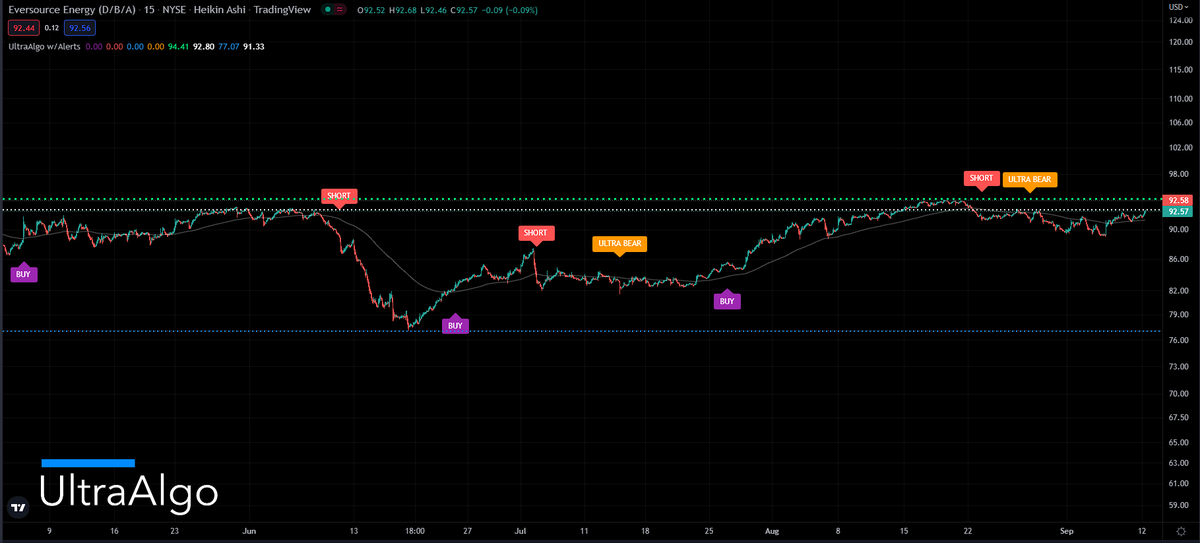Click the 67.50 price axis label
The height and width of the screenshot is (543, 1200).
pos(1178,417)
